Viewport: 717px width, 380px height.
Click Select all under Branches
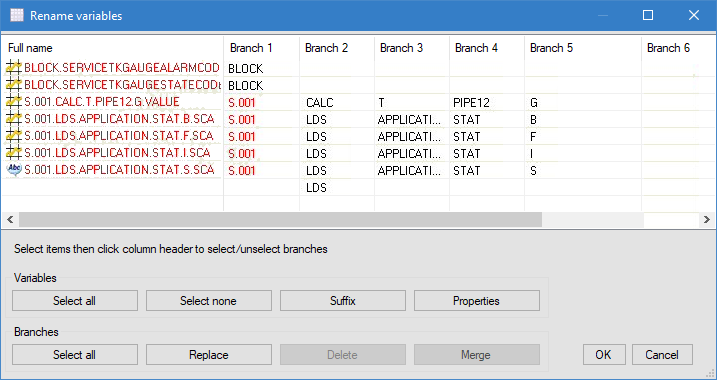point(75,355)
